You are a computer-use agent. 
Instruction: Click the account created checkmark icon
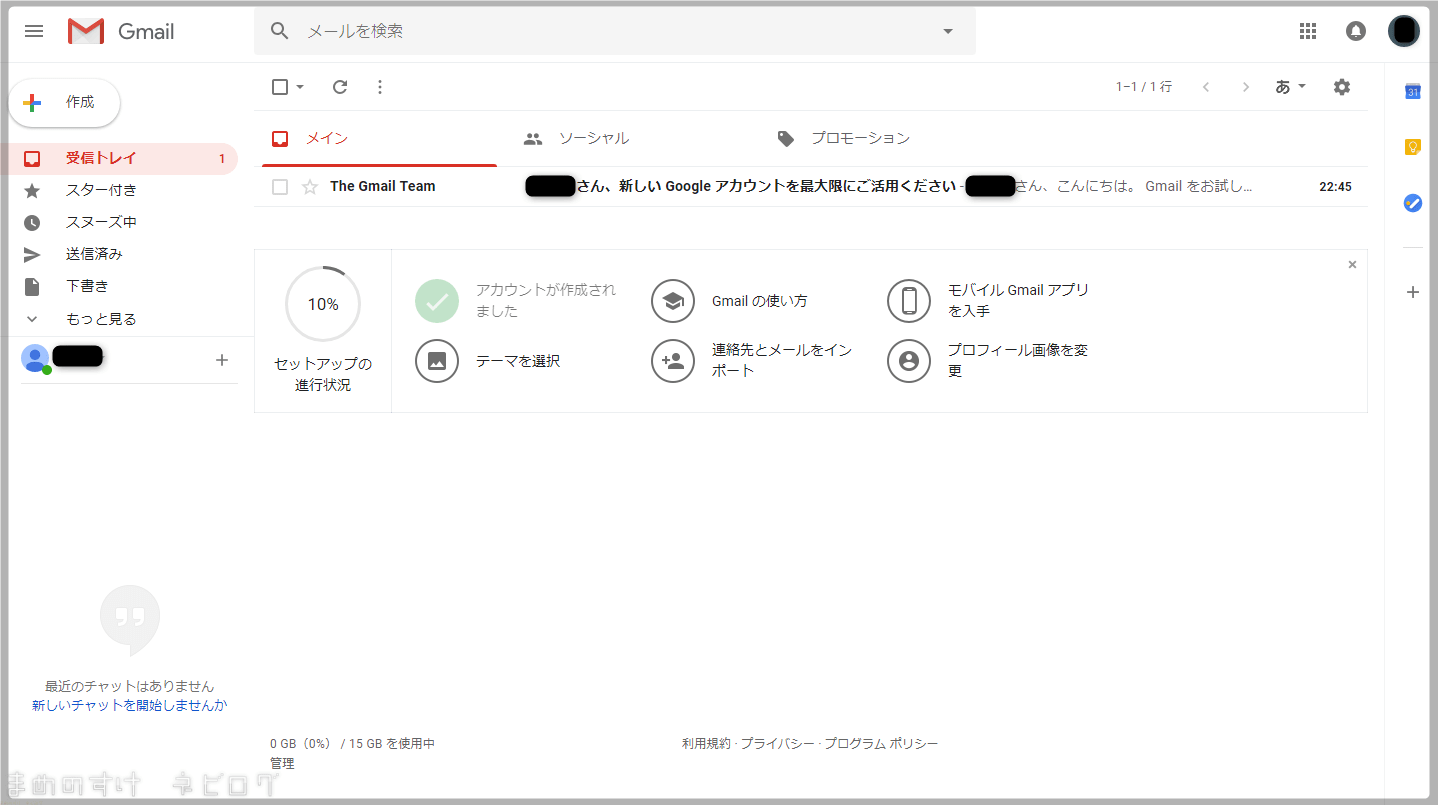[x=437, y=301]
